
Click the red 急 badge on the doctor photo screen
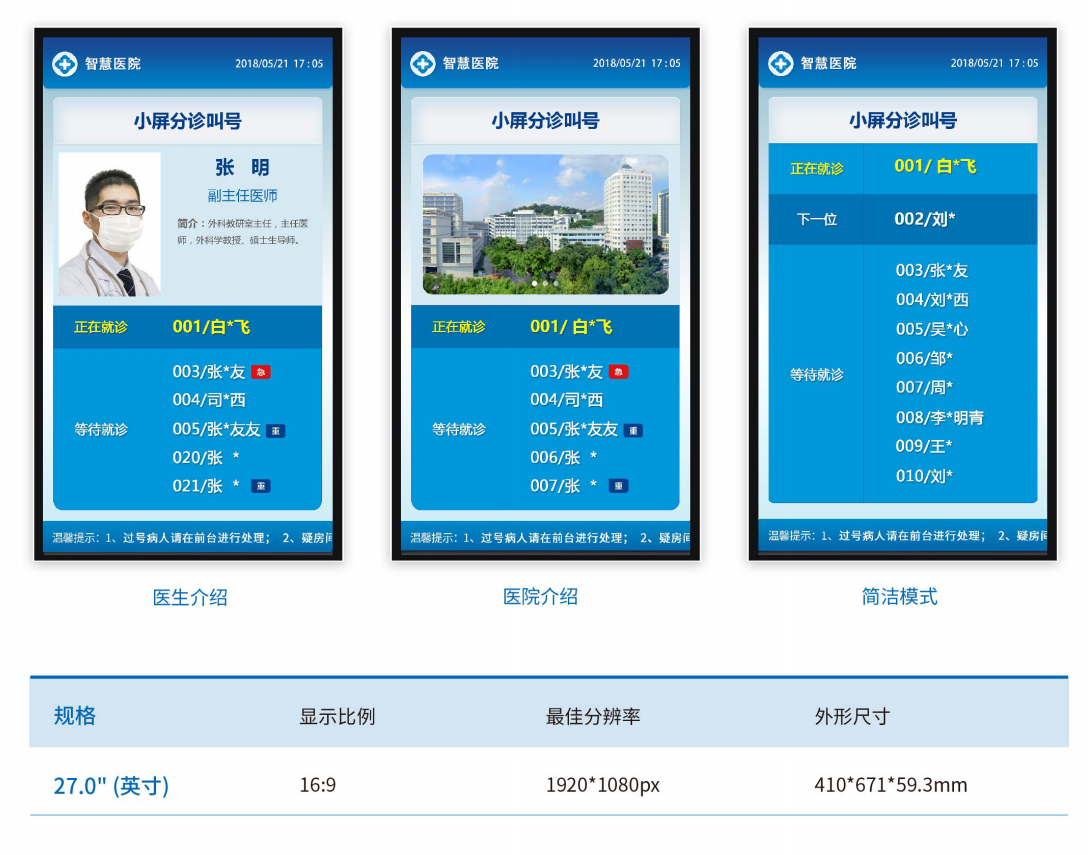261,372
